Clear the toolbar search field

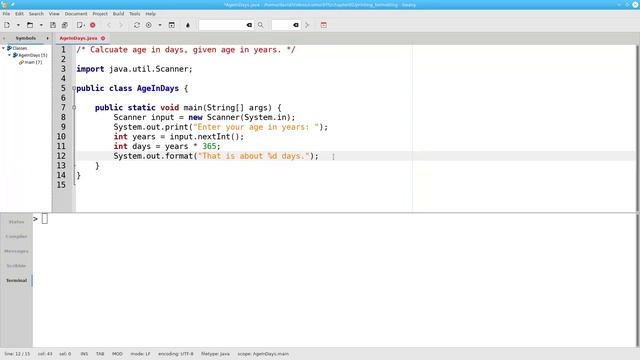pos(249,25)
